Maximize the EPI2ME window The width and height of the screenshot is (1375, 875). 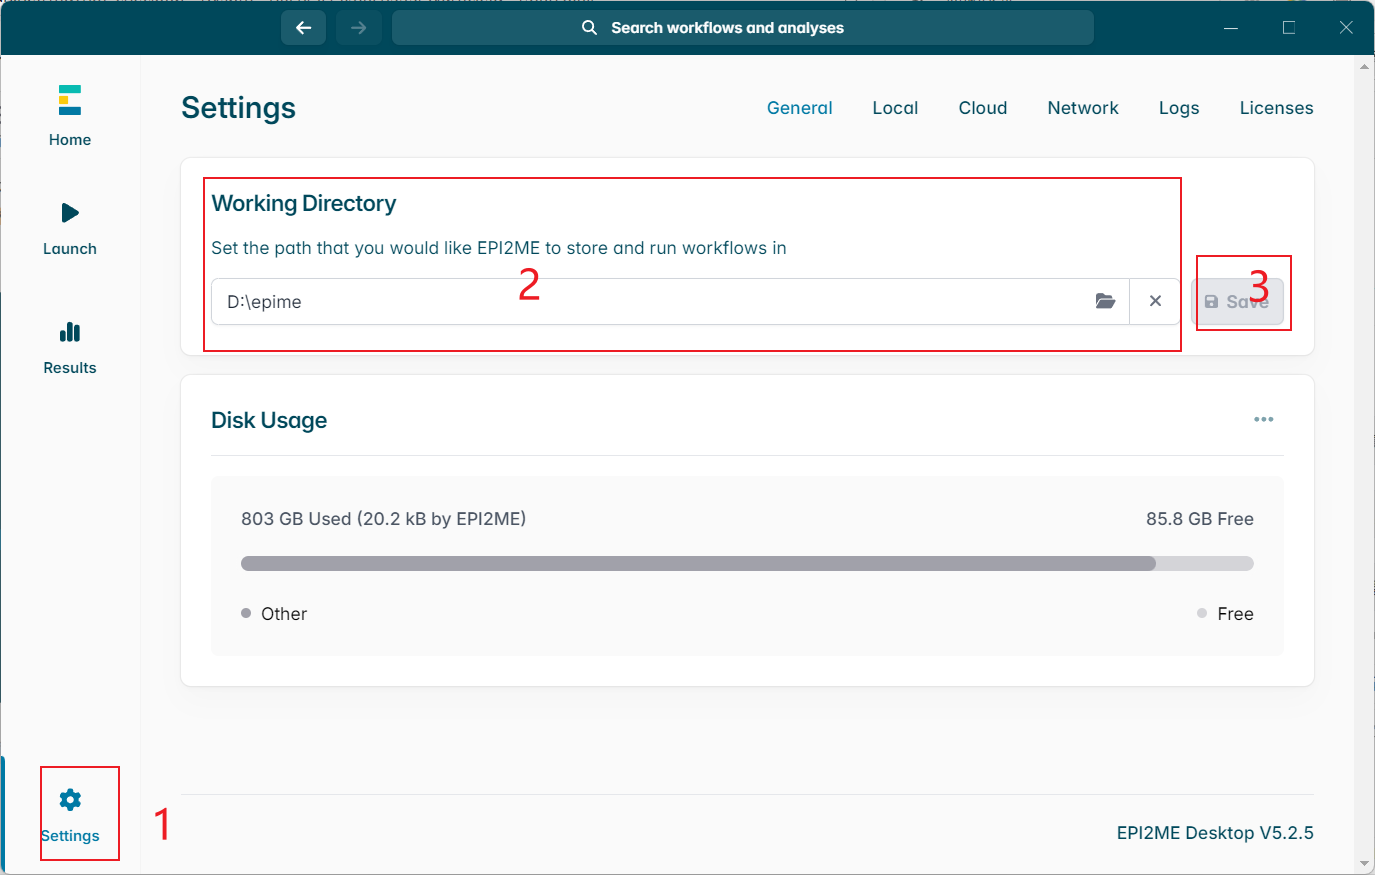click(x=1289, y=28)
